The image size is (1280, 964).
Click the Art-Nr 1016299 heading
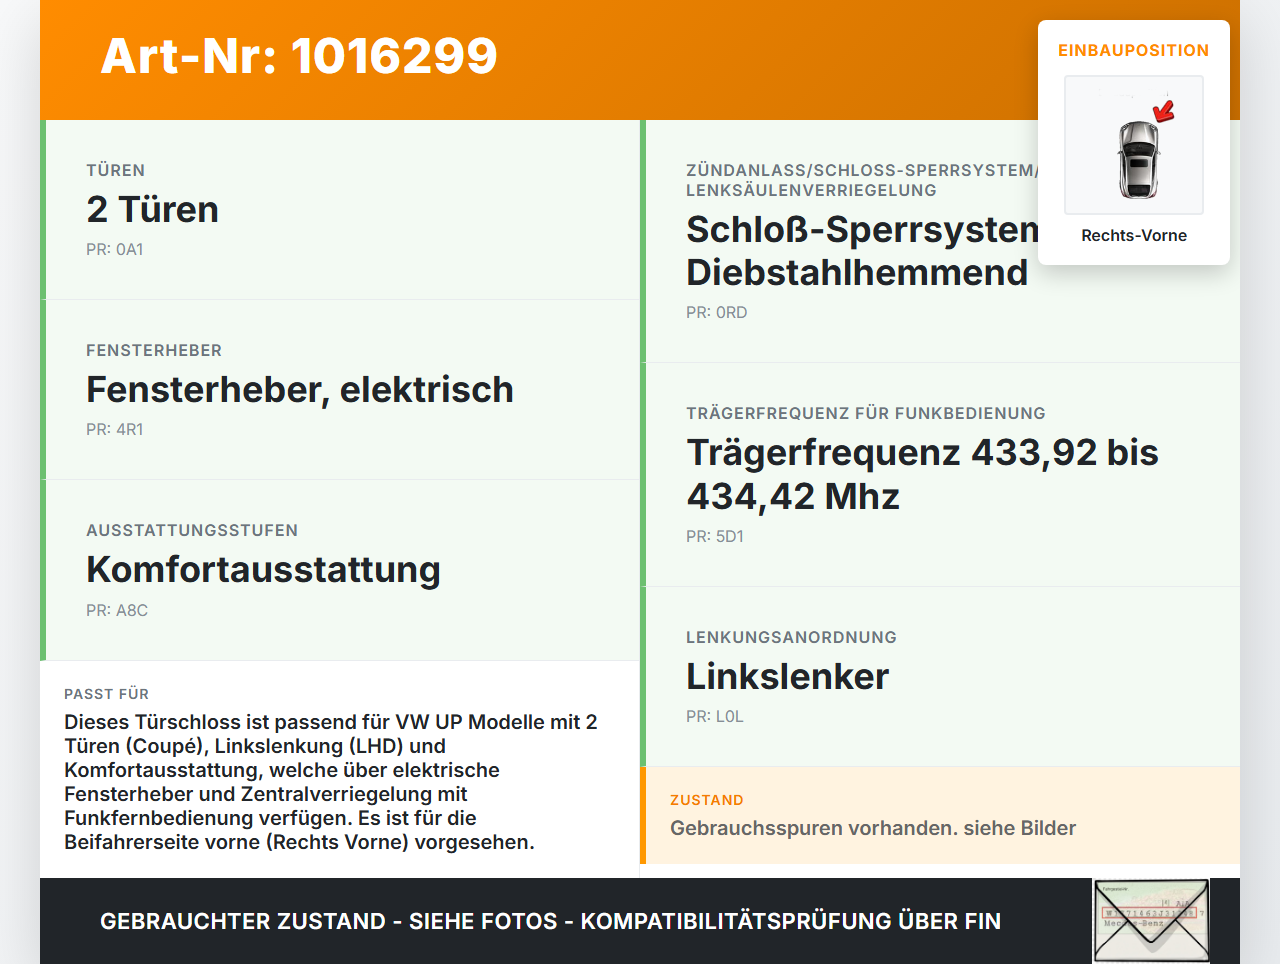click(x=298, y=57)
